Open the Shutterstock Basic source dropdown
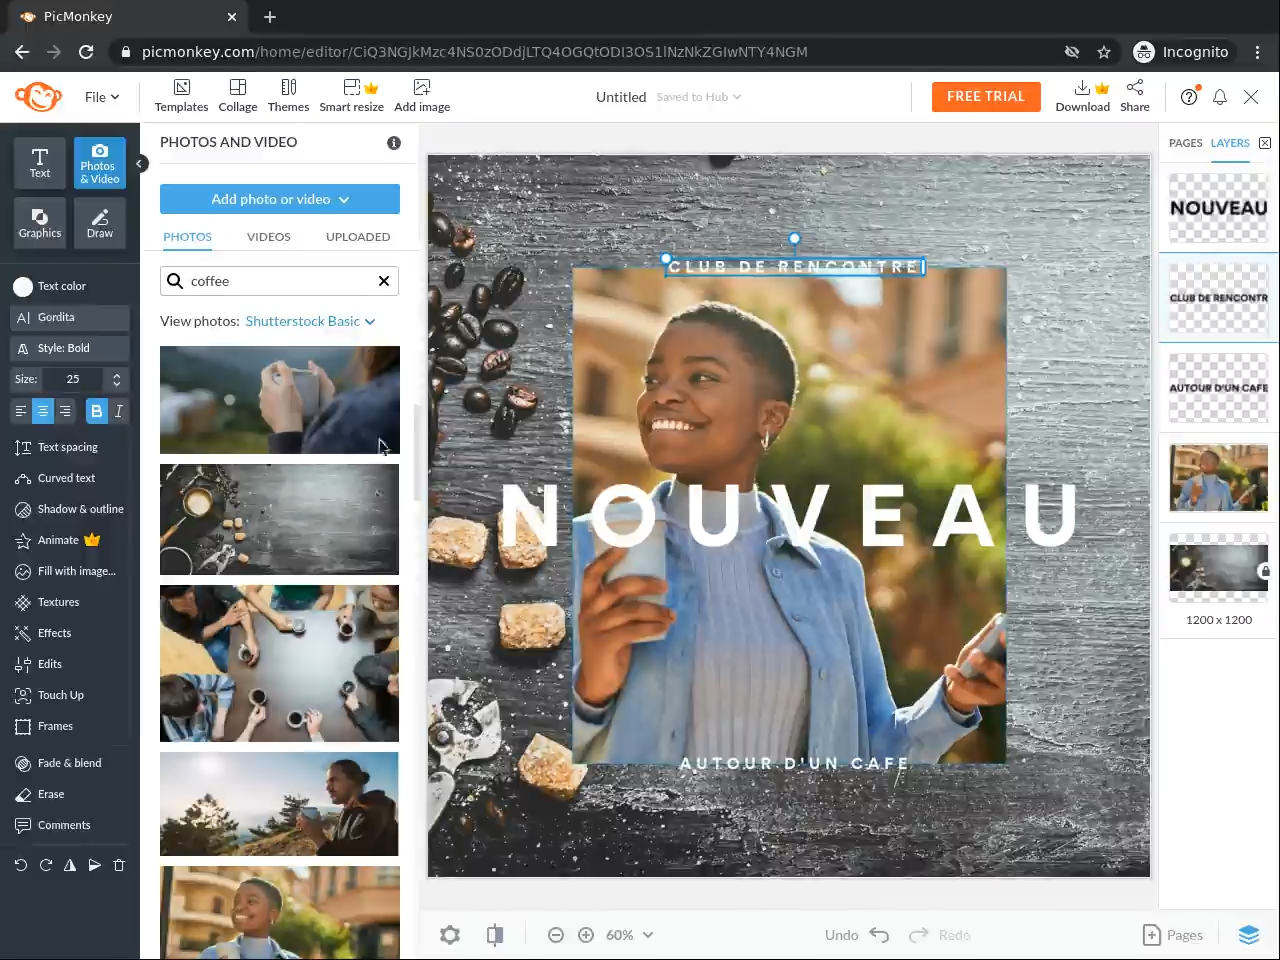1280x960 pixels. [310, 321]
